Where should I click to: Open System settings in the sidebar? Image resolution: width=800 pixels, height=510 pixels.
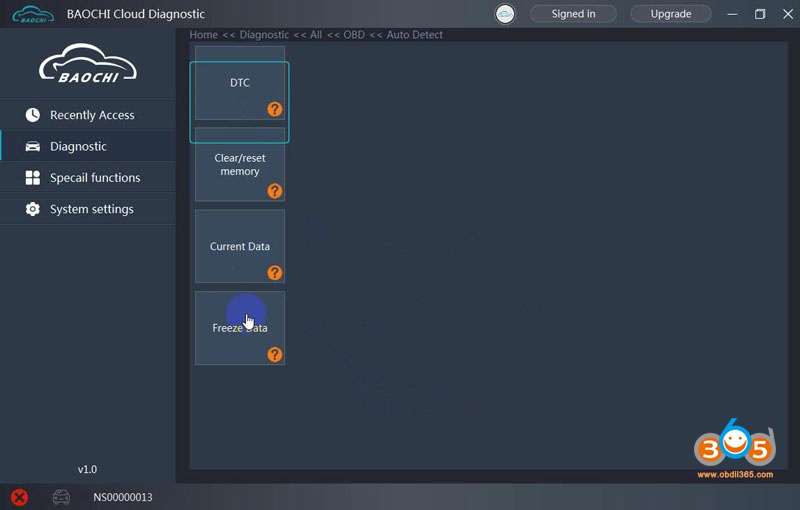88,209
